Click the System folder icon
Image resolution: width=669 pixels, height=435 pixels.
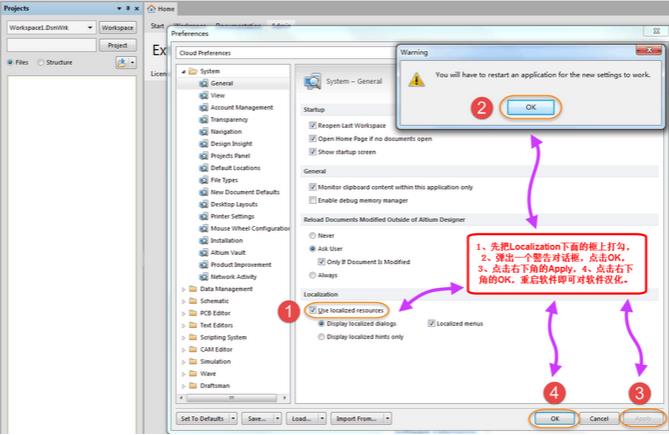point(193,71)
